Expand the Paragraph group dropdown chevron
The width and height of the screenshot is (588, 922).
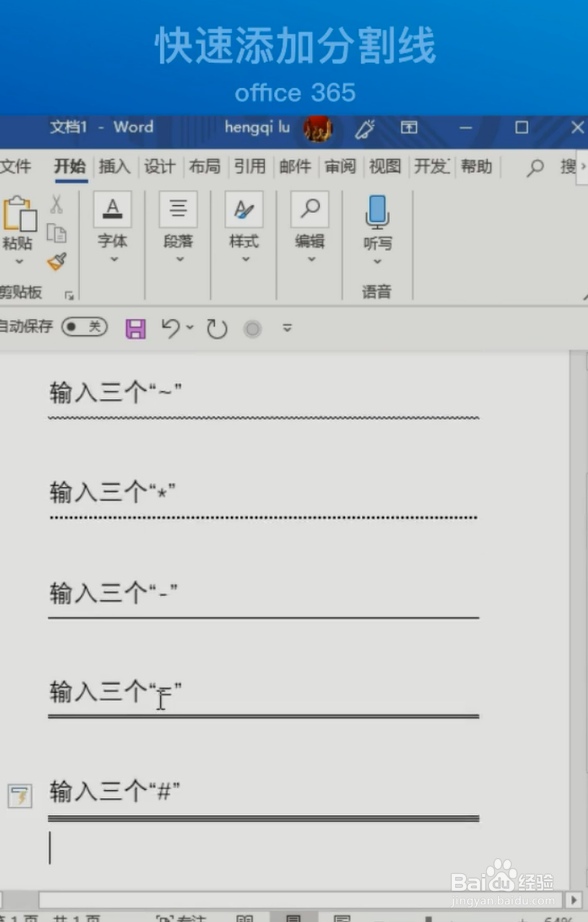180,259
